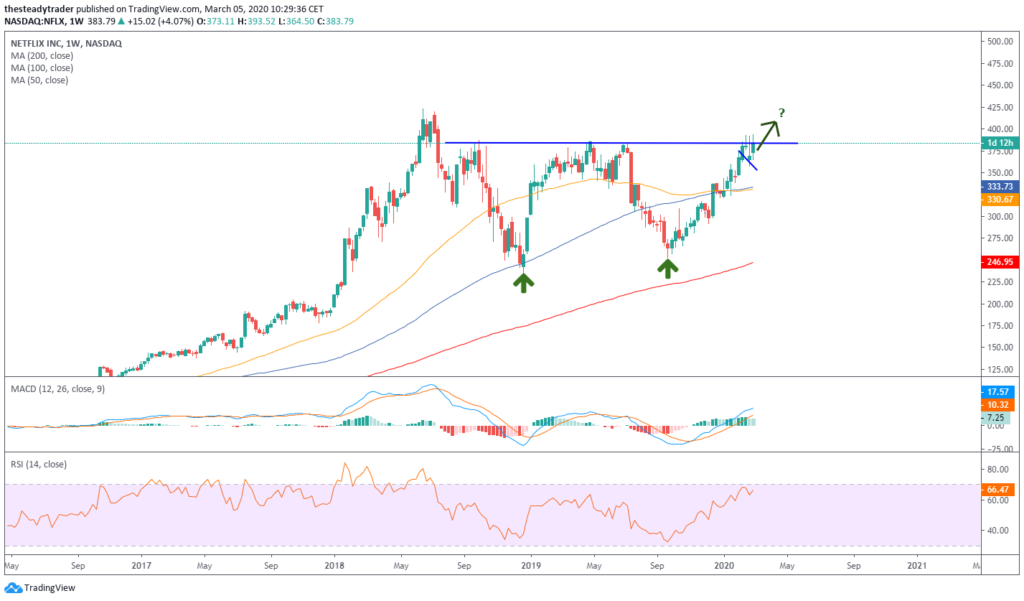Select the 200.00 price axis label

click(1000, 304)
